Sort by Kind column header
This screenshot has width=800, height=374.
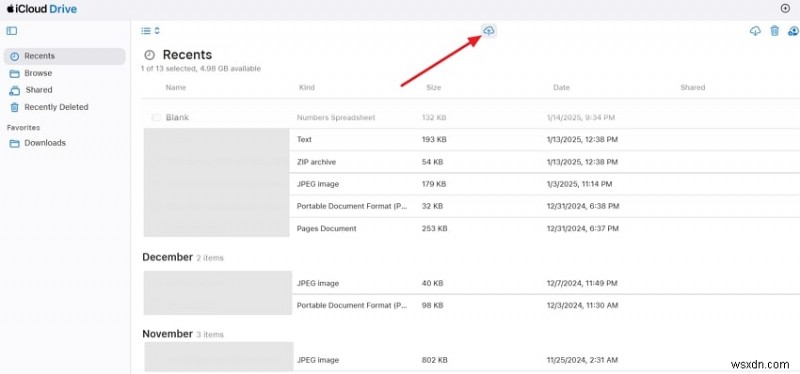click(307, 87)
